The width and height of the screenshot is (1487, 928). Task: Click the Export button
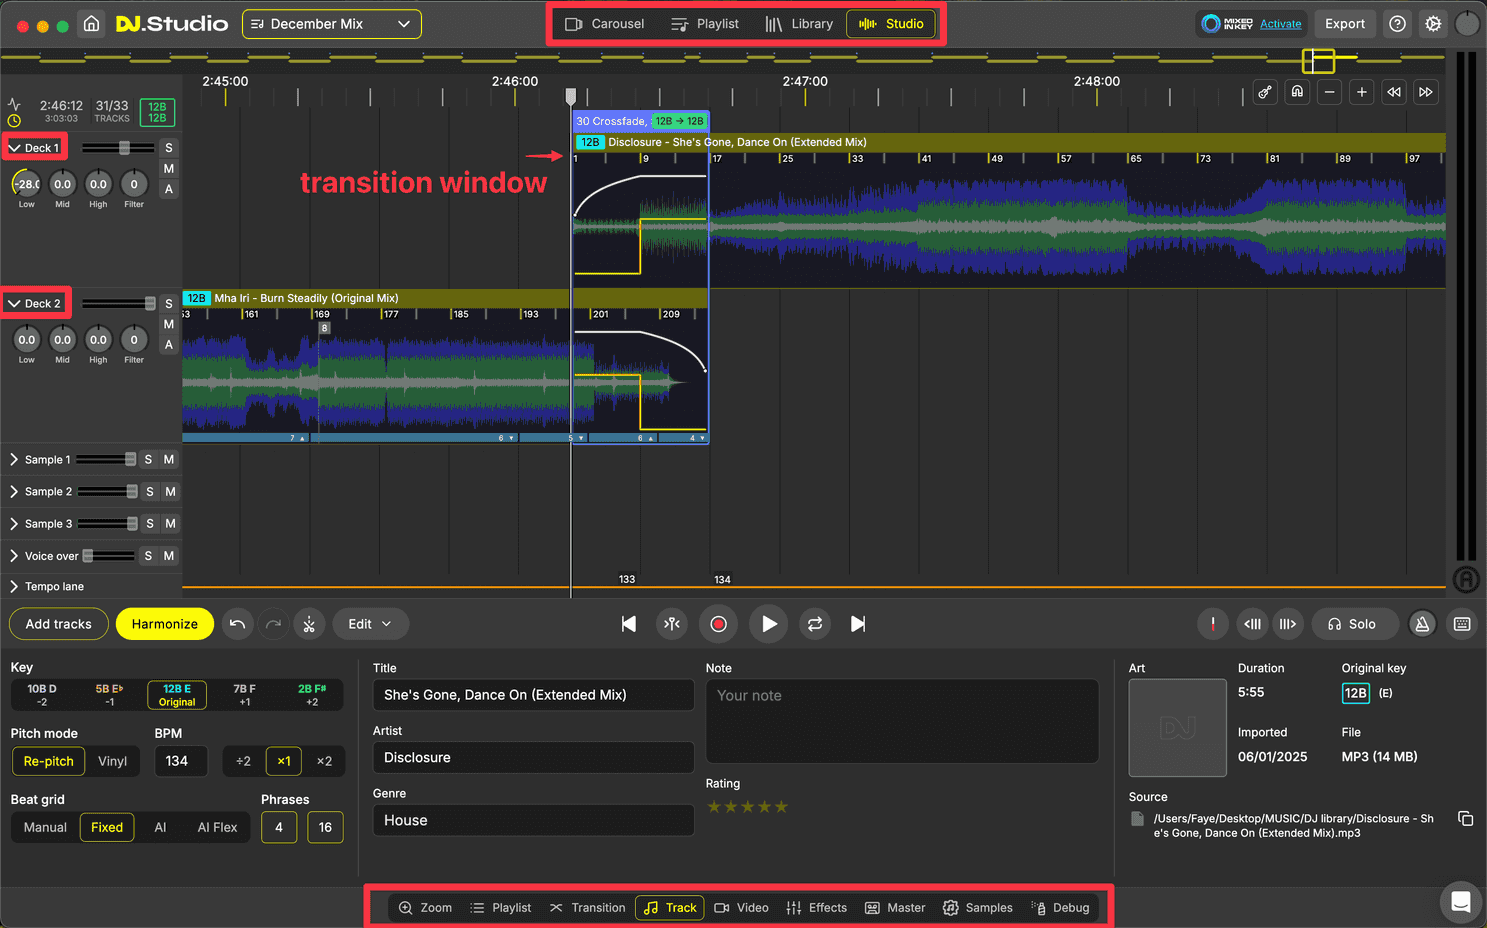pyautogui.click(x=1345, y=24)
